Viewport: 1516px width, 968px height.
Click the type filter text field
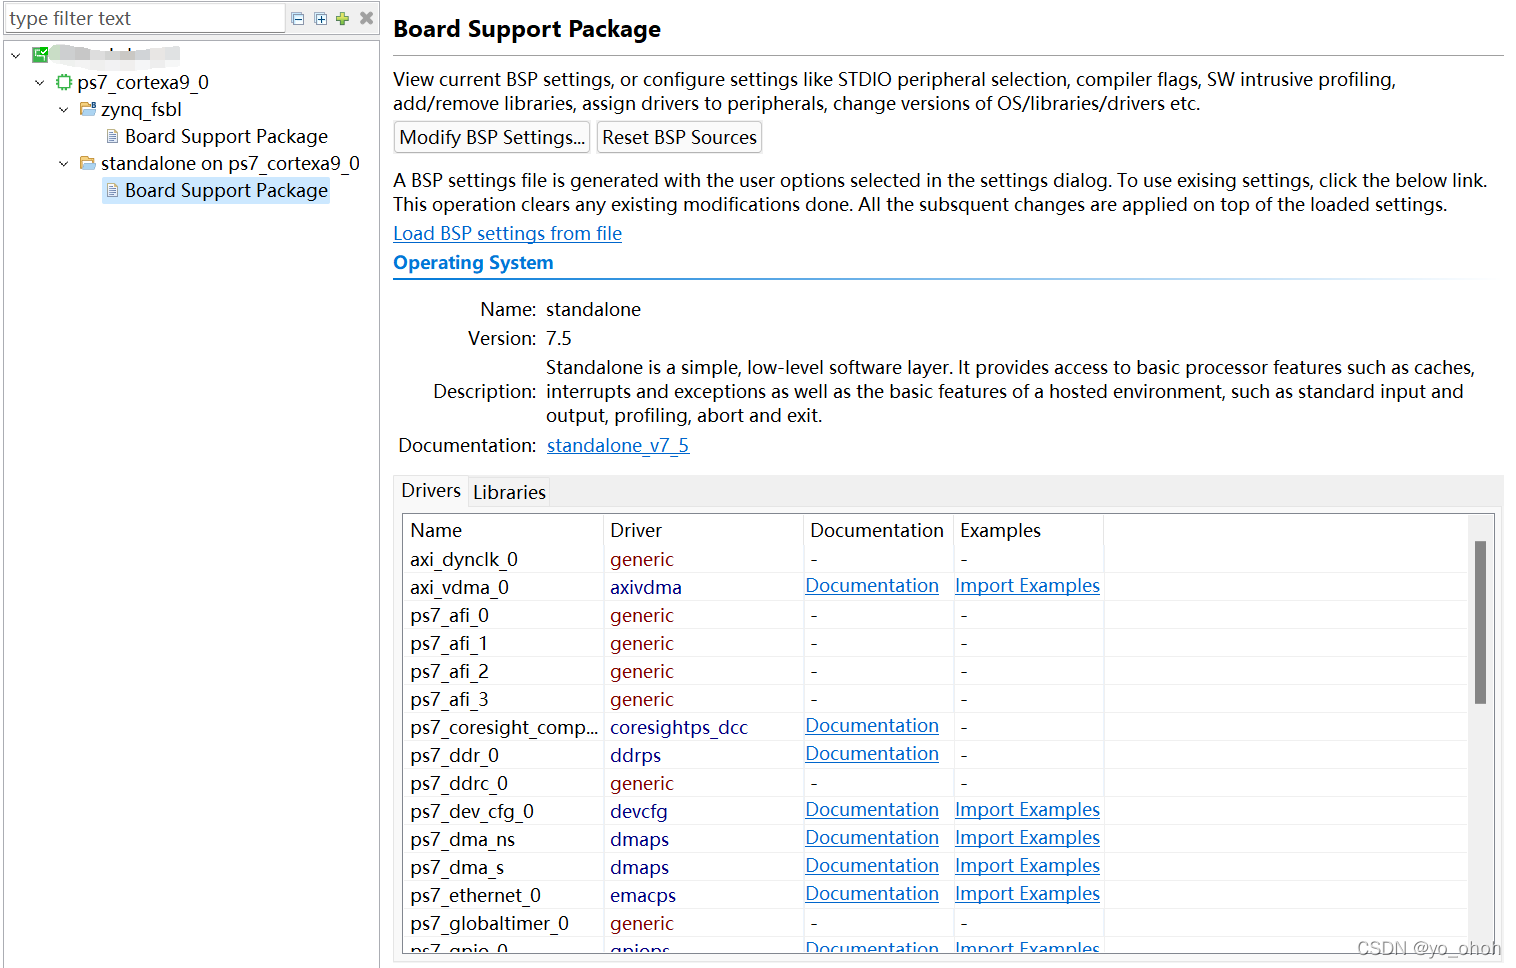(145, 18)
